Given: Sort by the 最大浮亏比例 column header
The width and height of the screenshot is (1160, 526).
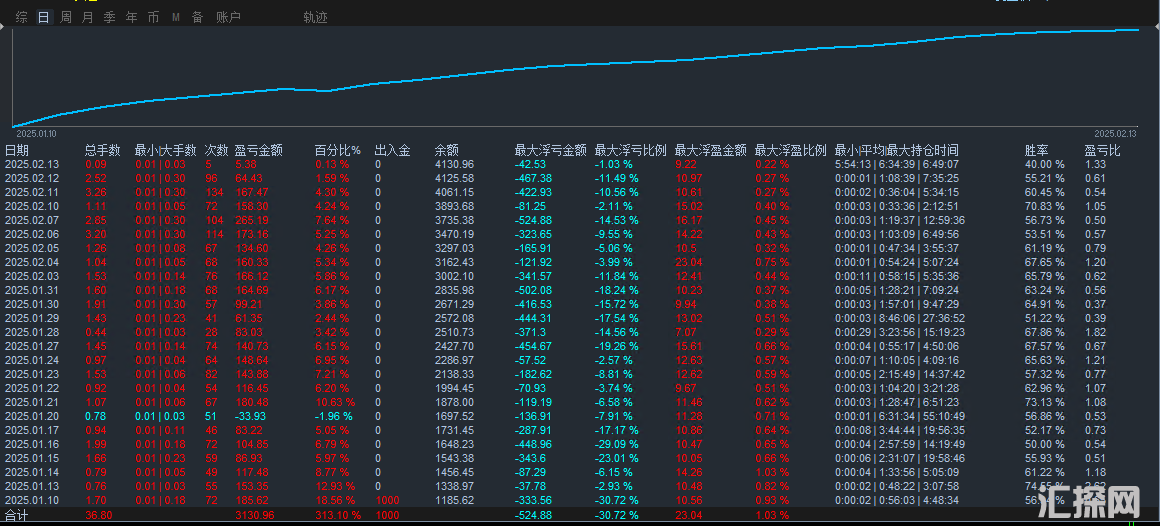Looking at the screenshot, I should click(630, 150).
